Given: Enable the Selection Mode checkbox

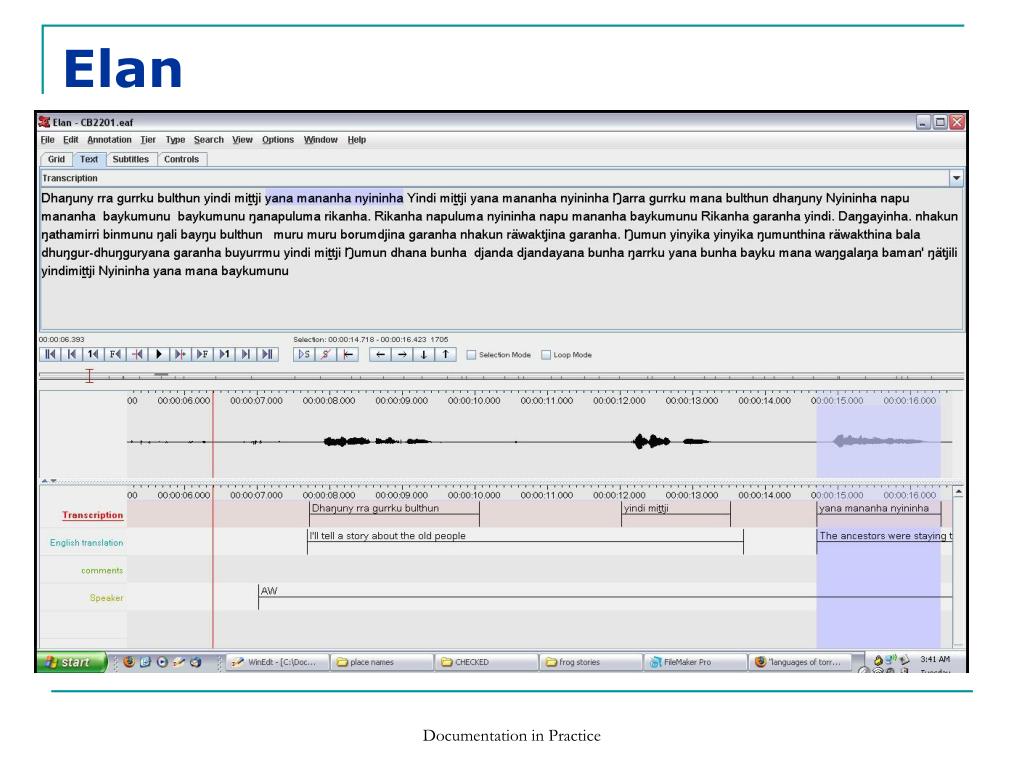Looking at the screenshot, I should pos(471,355).
